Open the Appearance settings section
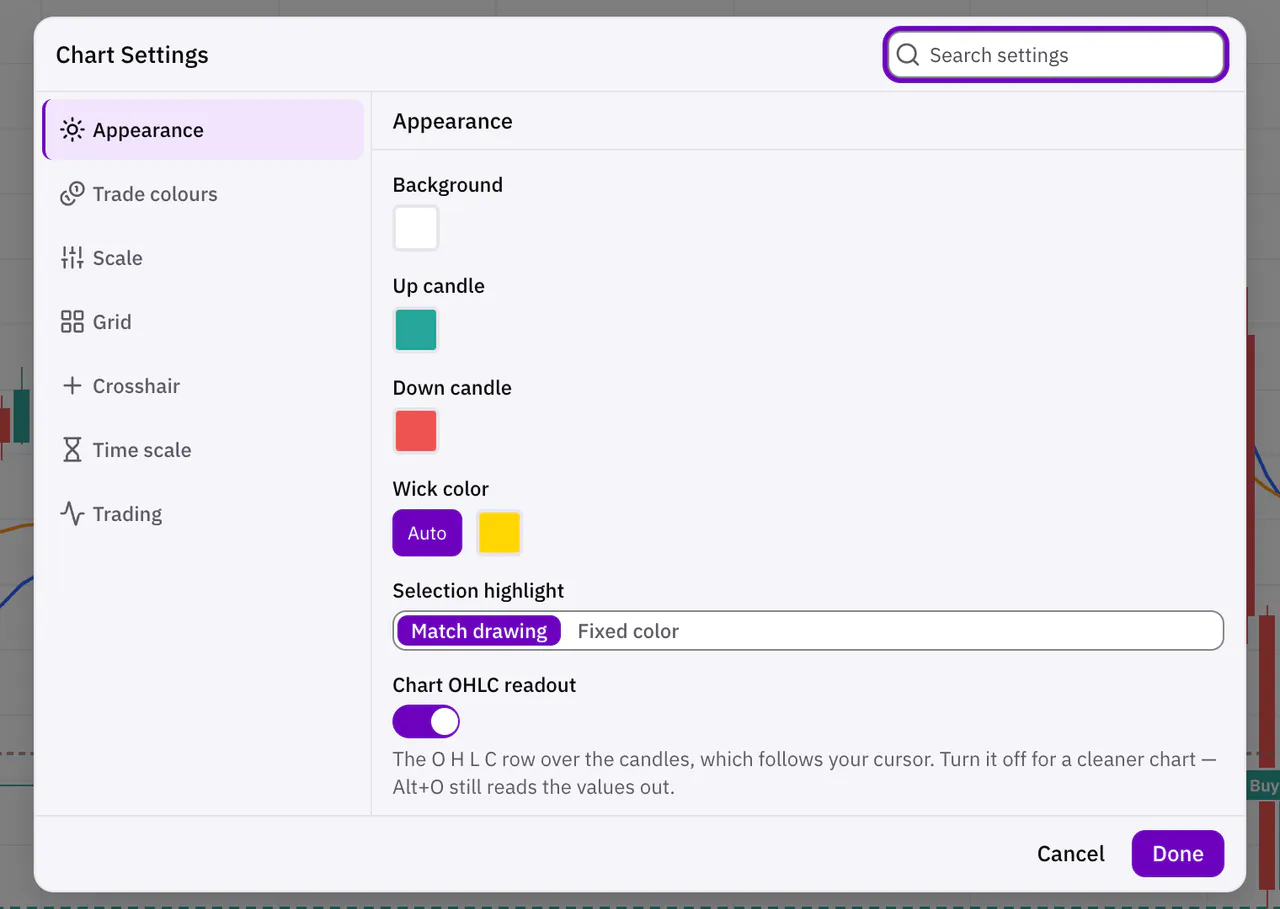The height and width of the screenshot is (909, 1280). 203,130
